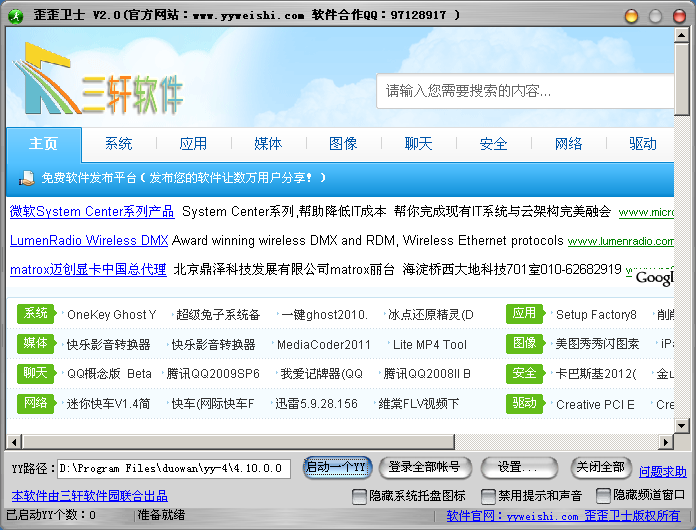Open Setup Factory8 software entry

coord(596,315)
